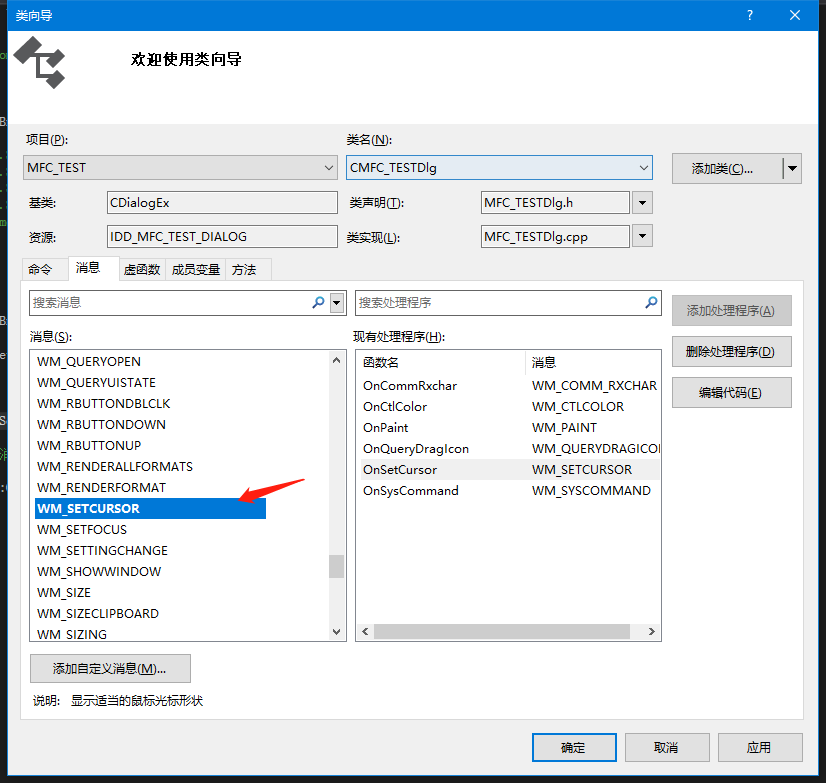Click the search icon in message search box
This screenshot has width=826, height=783.
coord(318,302)
